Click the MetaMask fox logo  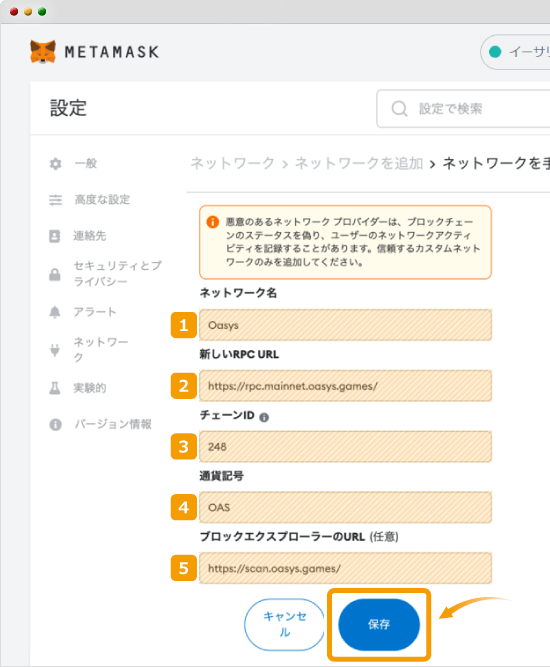(43, 52)
